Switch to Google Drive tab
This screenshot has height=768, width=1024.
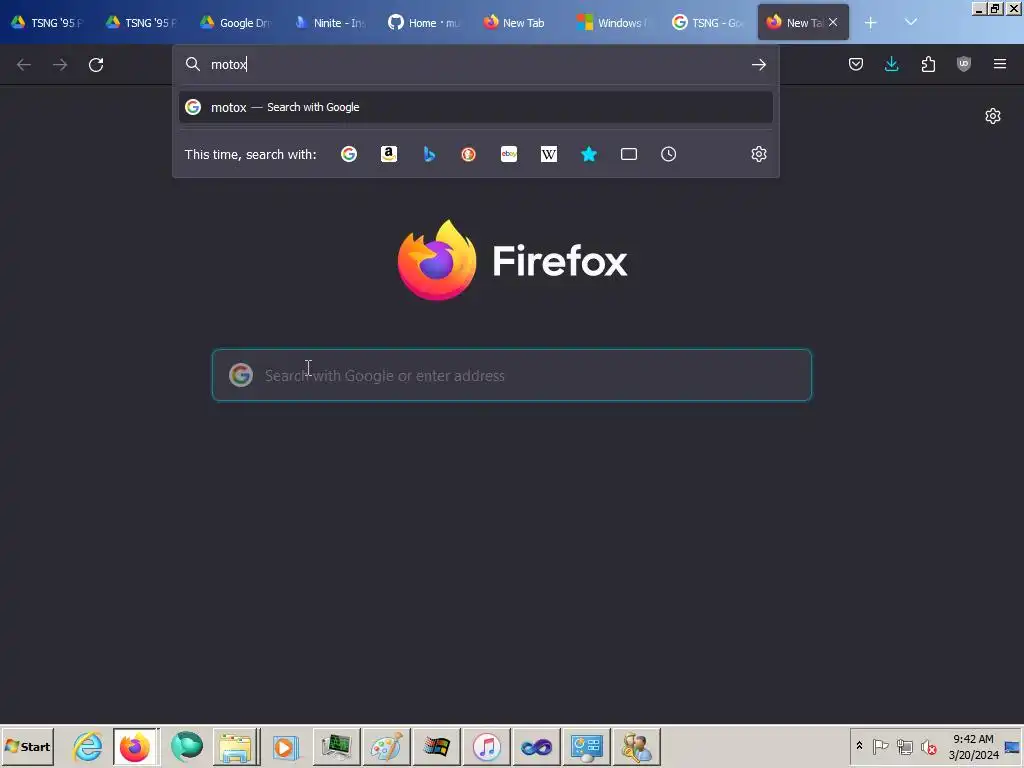[235, 23]
